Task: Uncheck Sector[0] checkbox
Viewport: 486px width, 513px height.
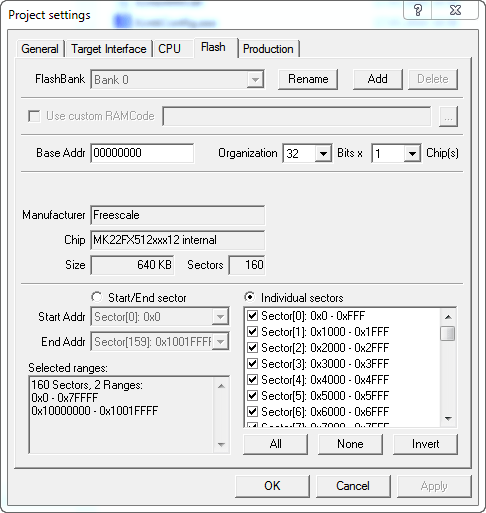Action: [x=252, y=315]
